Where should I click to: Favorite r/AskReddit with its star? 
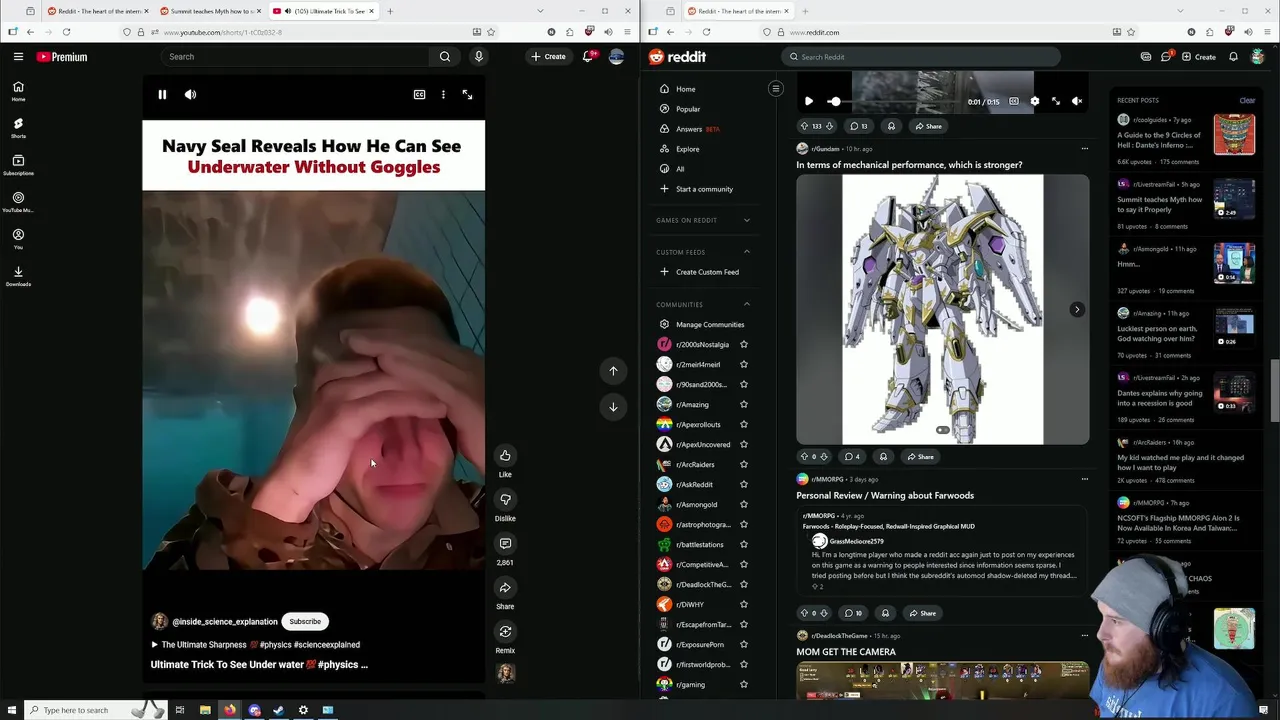743,484
